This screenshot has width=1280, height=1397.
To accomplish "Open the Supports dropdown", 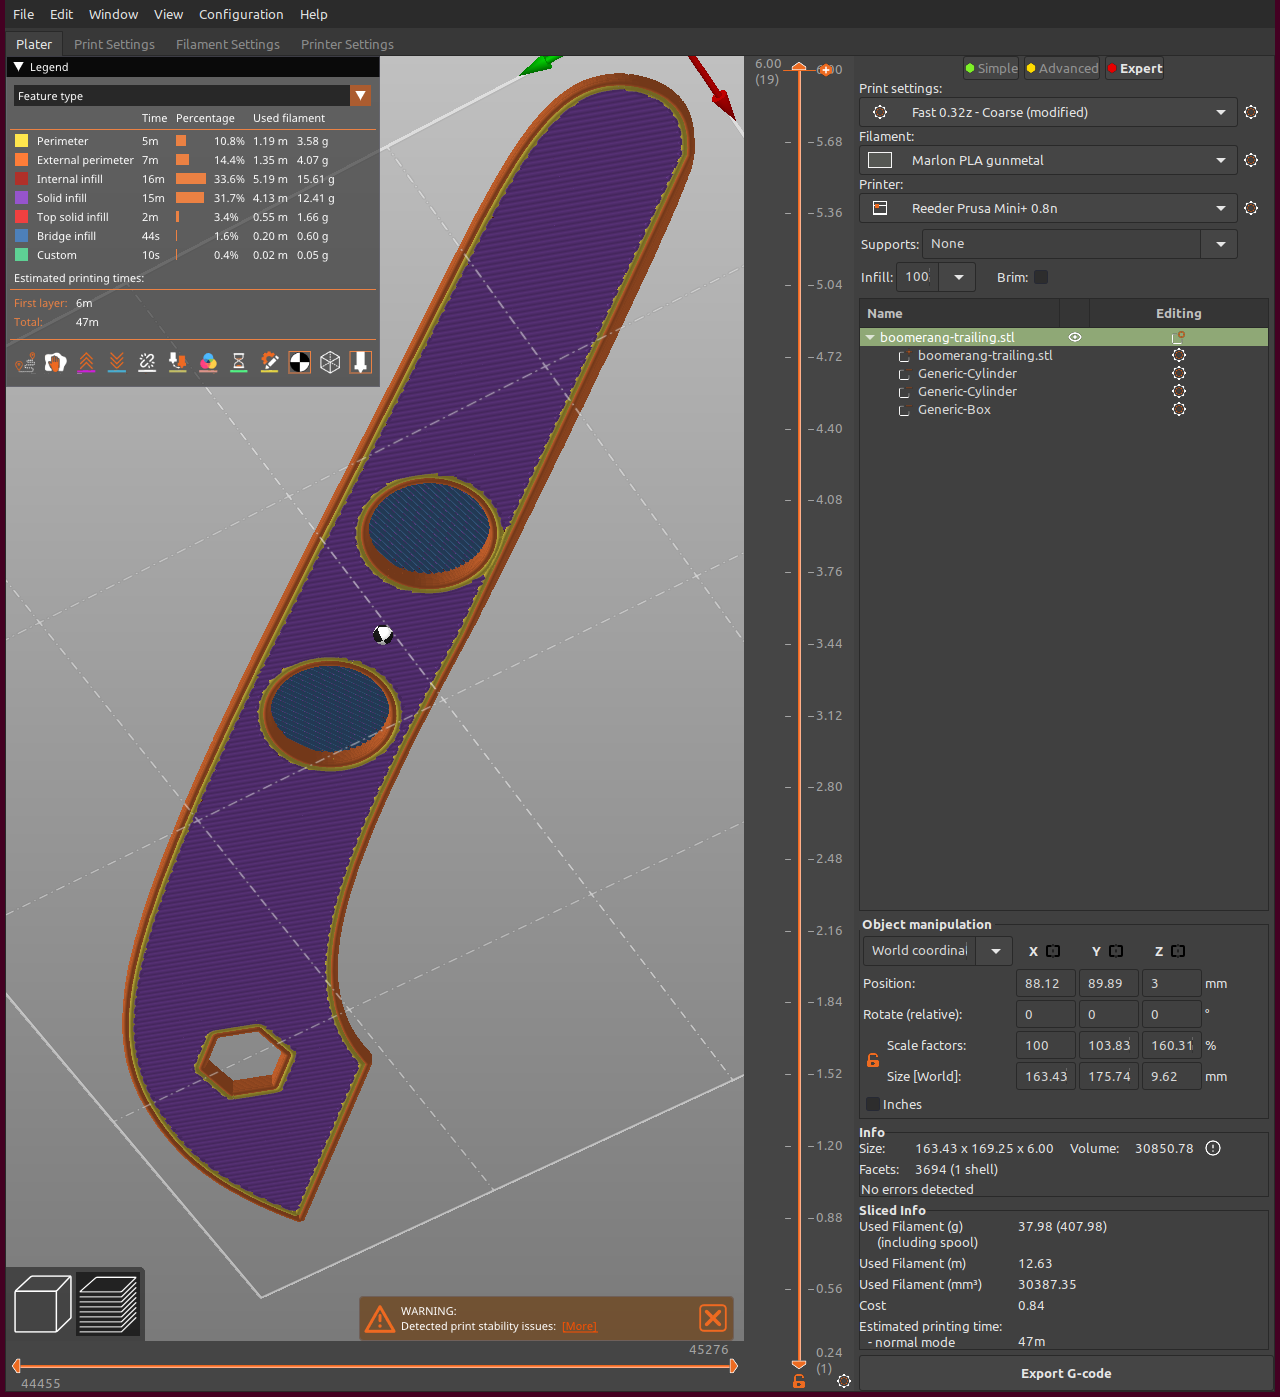I will 1221,244.
